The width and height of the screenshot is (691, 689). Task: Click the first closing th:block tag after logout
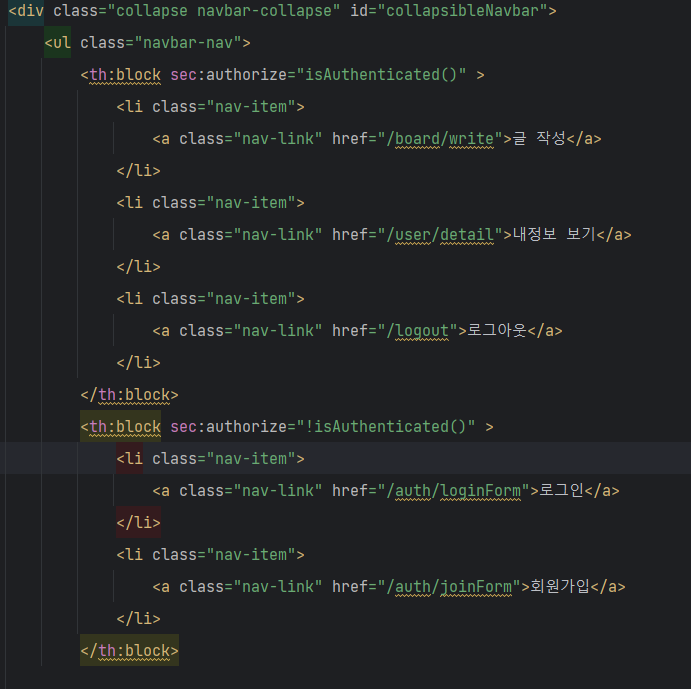pos(130,395)
